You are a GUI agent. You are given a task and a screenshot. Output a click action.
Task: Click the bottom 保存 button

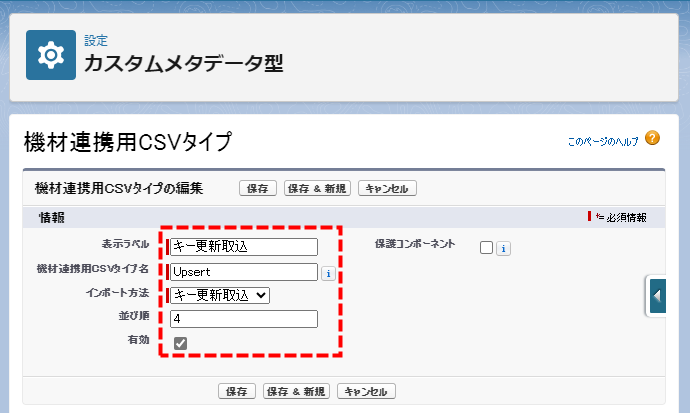(237, 391)
